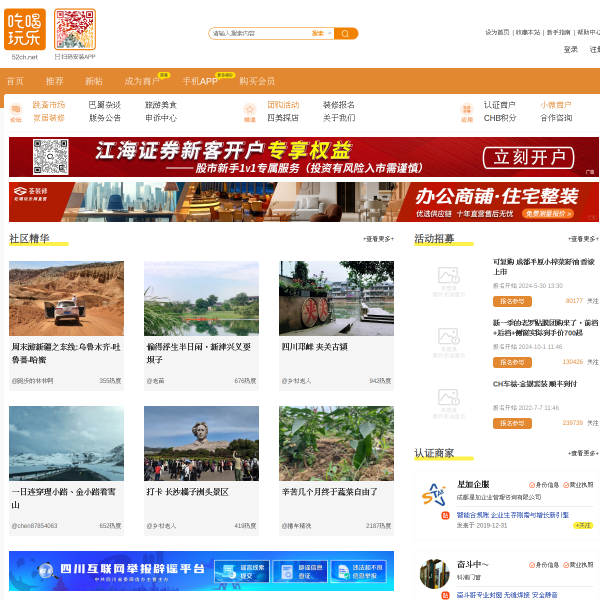600x600 pixels.
Task: Click the 吃喝玩乐 site logo
Action: click(25, 29)
